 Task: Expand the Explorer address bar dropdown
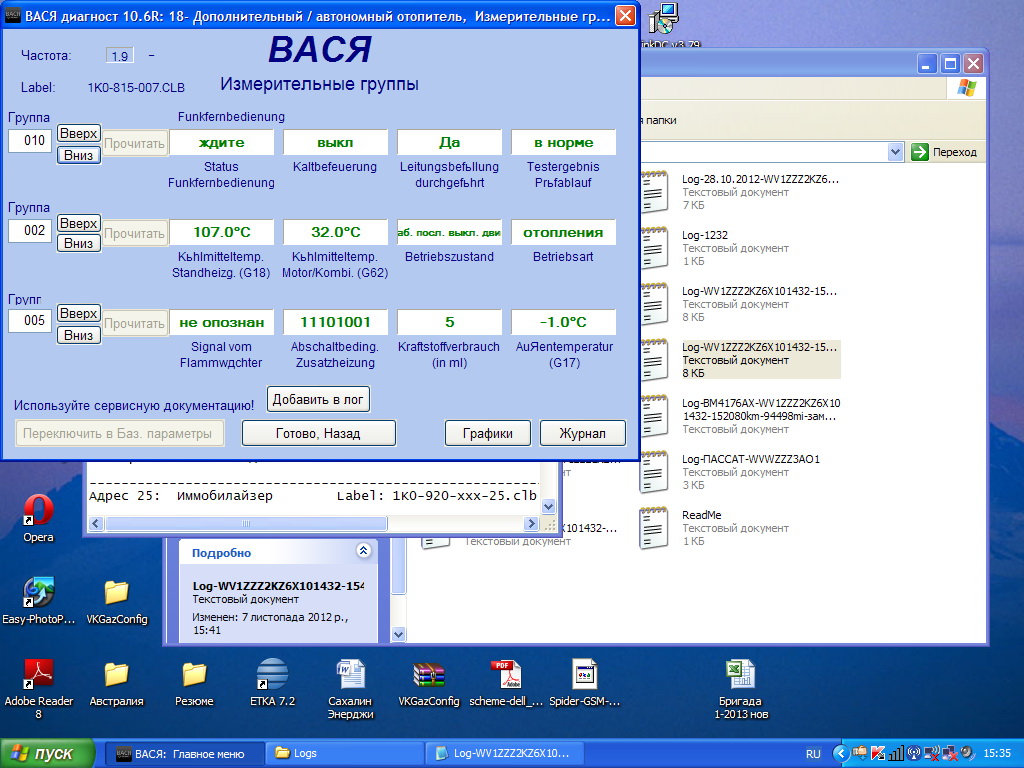tap(895, 152)
